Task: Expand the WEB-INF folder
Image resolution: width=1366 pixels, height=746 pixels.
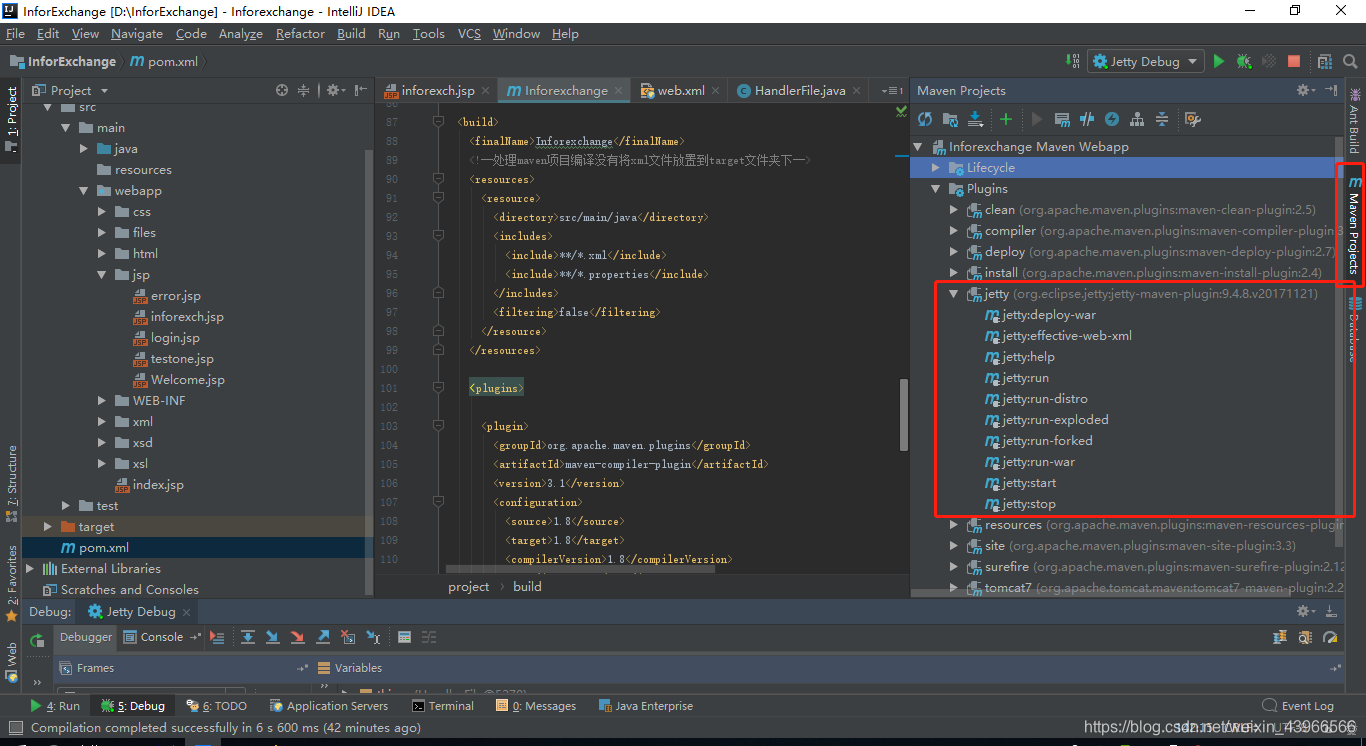Action: (x=102, y=401)
